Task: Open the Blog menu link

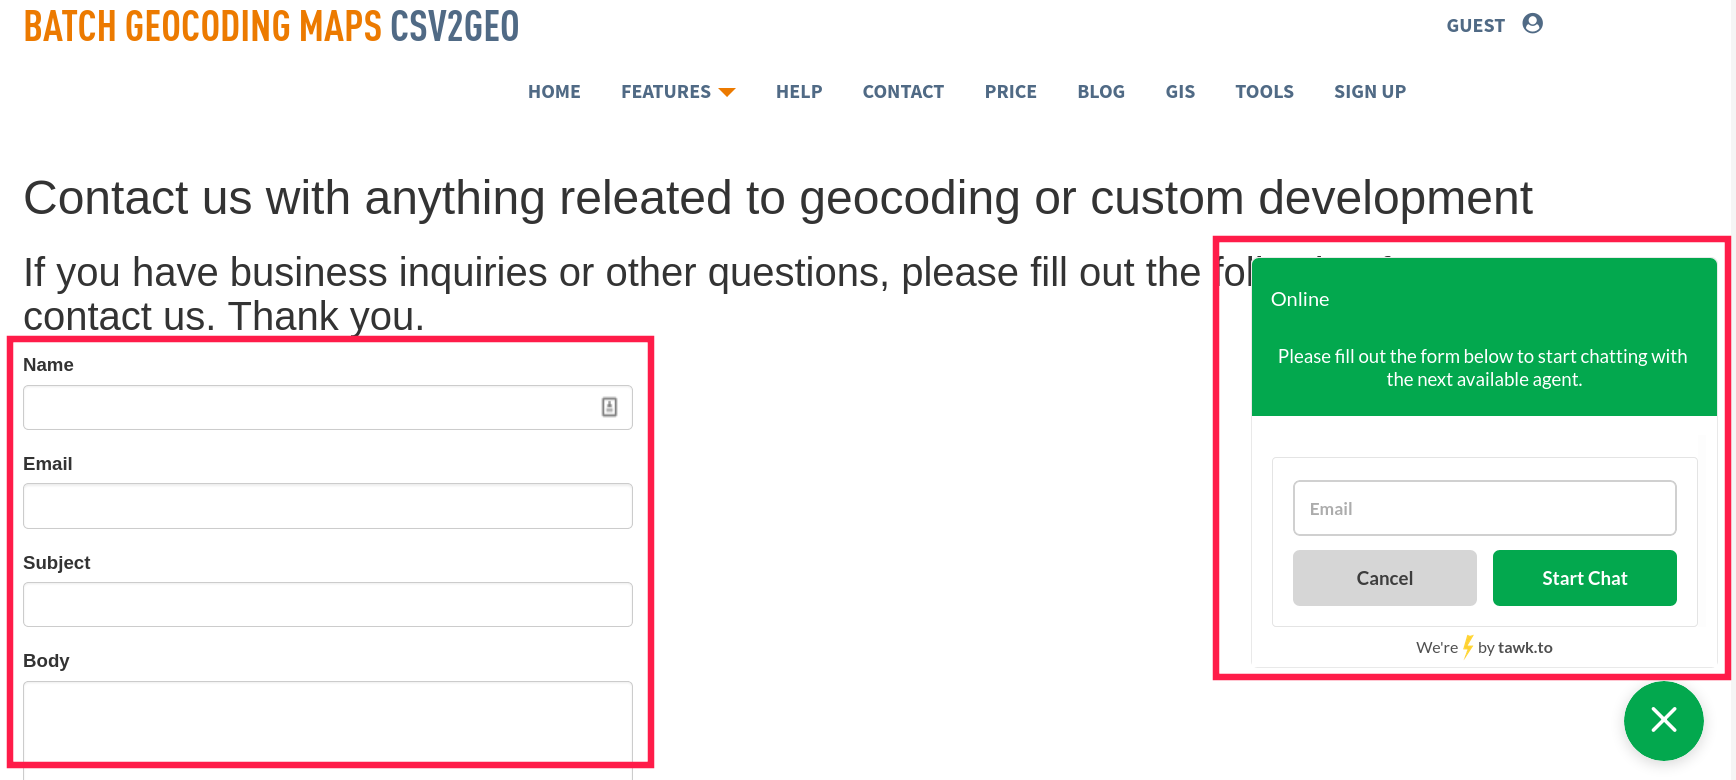Action: click(x=1101, y=92)
